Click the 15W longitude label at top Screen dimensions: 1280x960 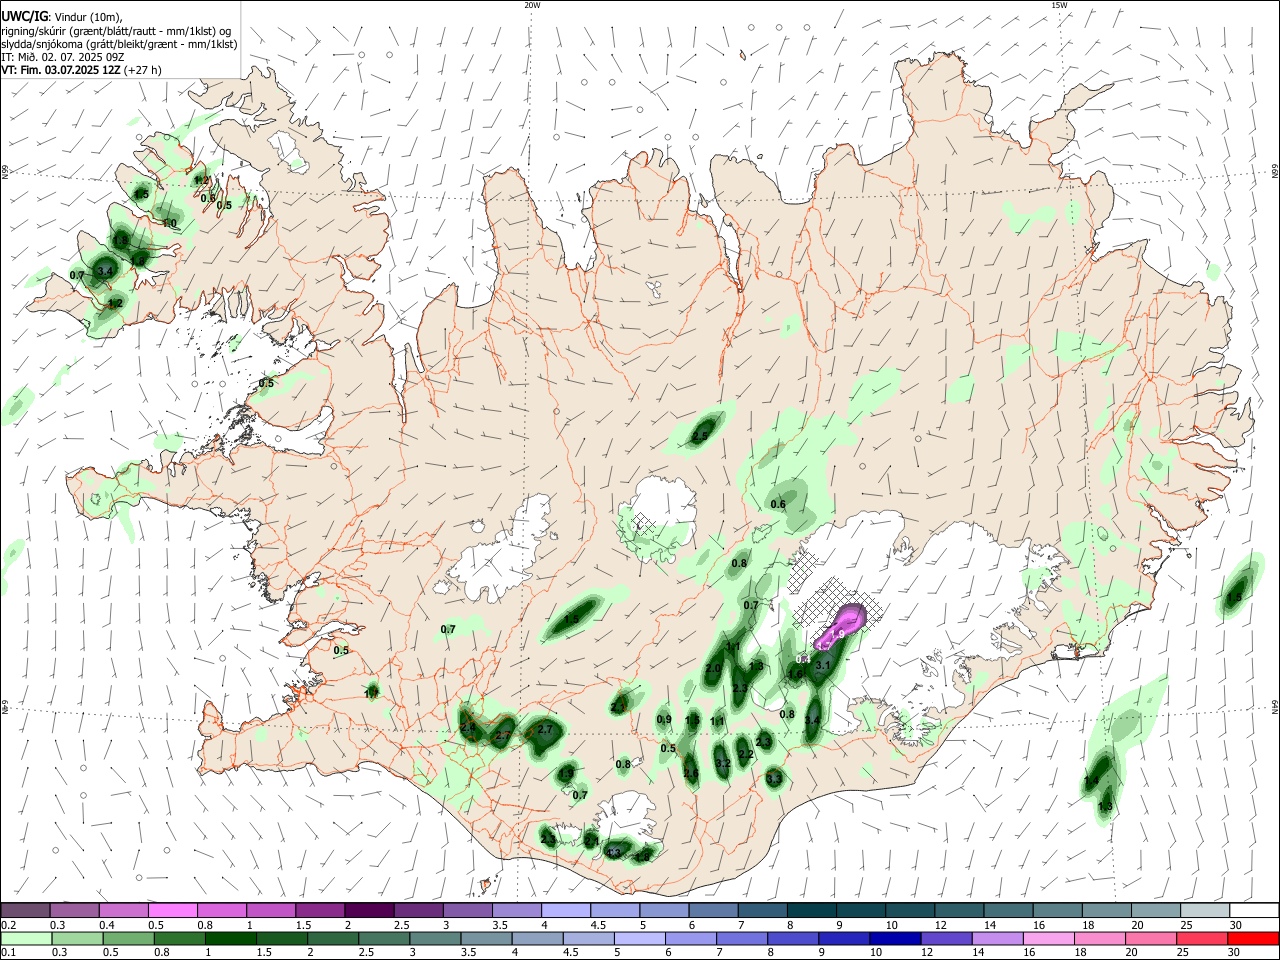coord(1059,5)
